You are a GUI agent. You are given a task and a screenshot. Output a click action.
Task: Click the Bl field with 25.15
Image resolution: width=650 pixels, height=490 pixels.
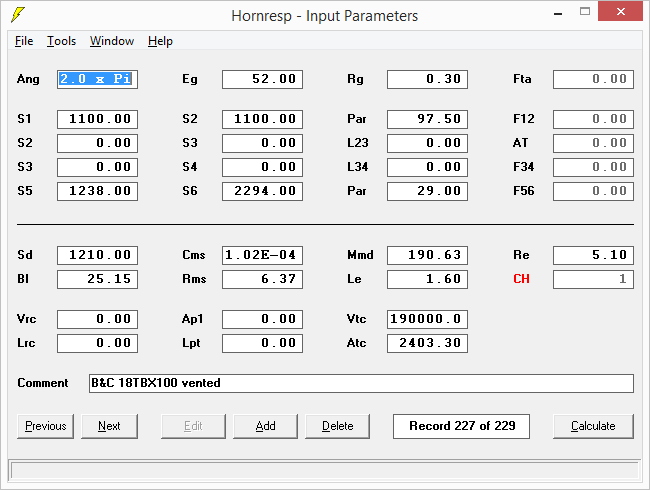pyautogui.click(x=97, y=279)
